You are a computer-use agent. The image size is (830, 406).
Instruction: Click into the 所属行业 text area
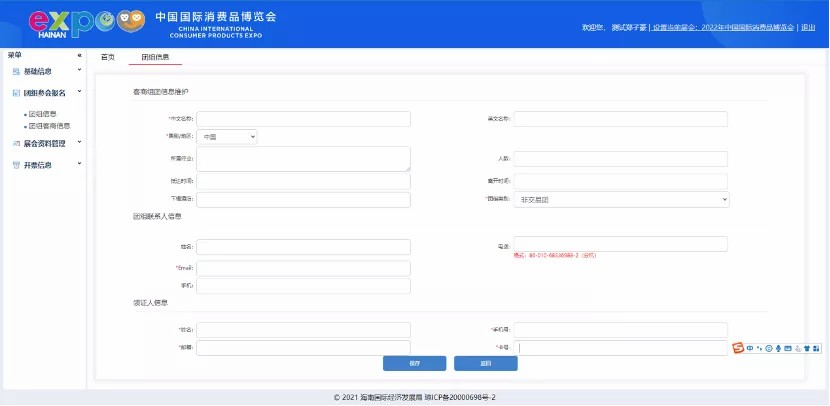coord(303,159)
